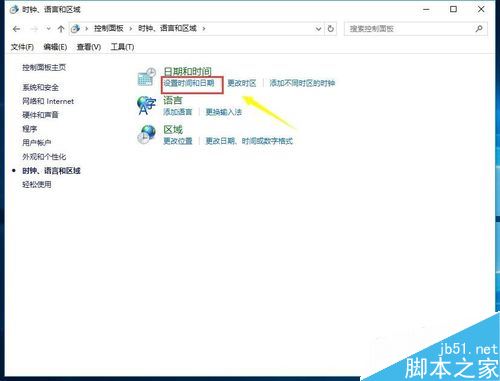The image size is (500, 381).
Task: Open 程序 category in sidebar
Action: (29, 129)
